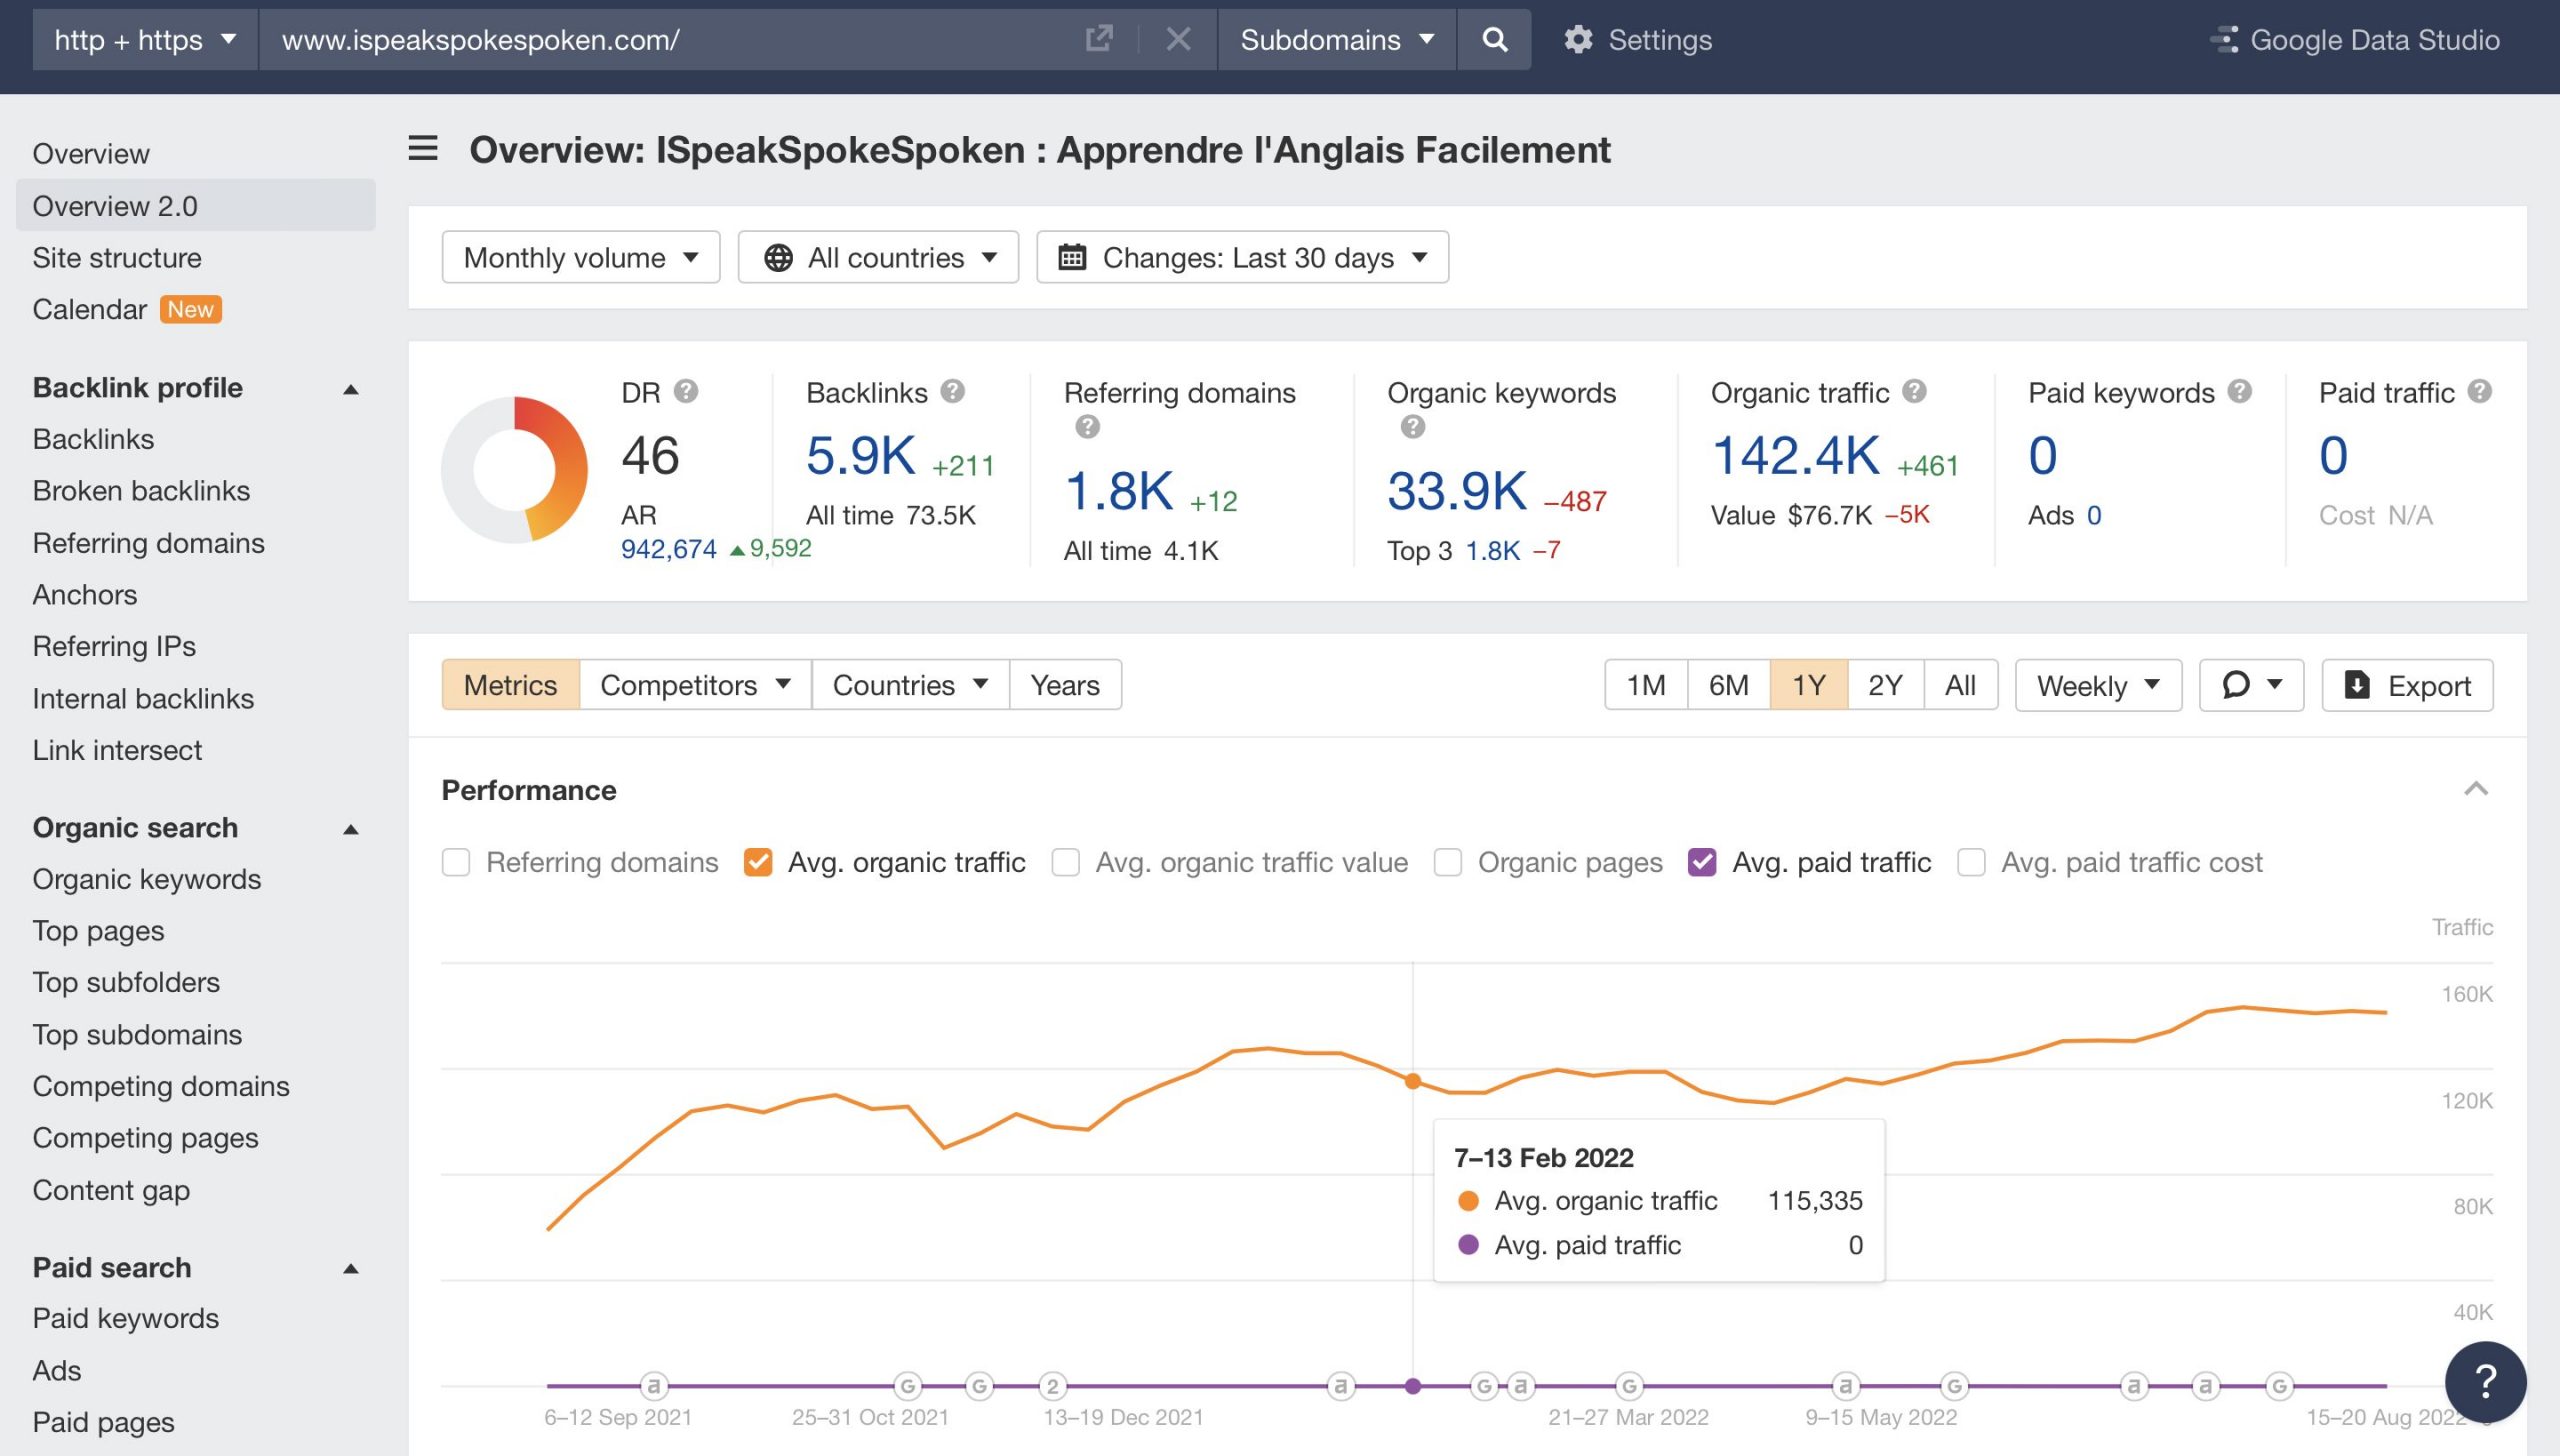Viewport: 2560px width, 1456px height.
Task: Open the floating help button
Action: point(2485,1382)
